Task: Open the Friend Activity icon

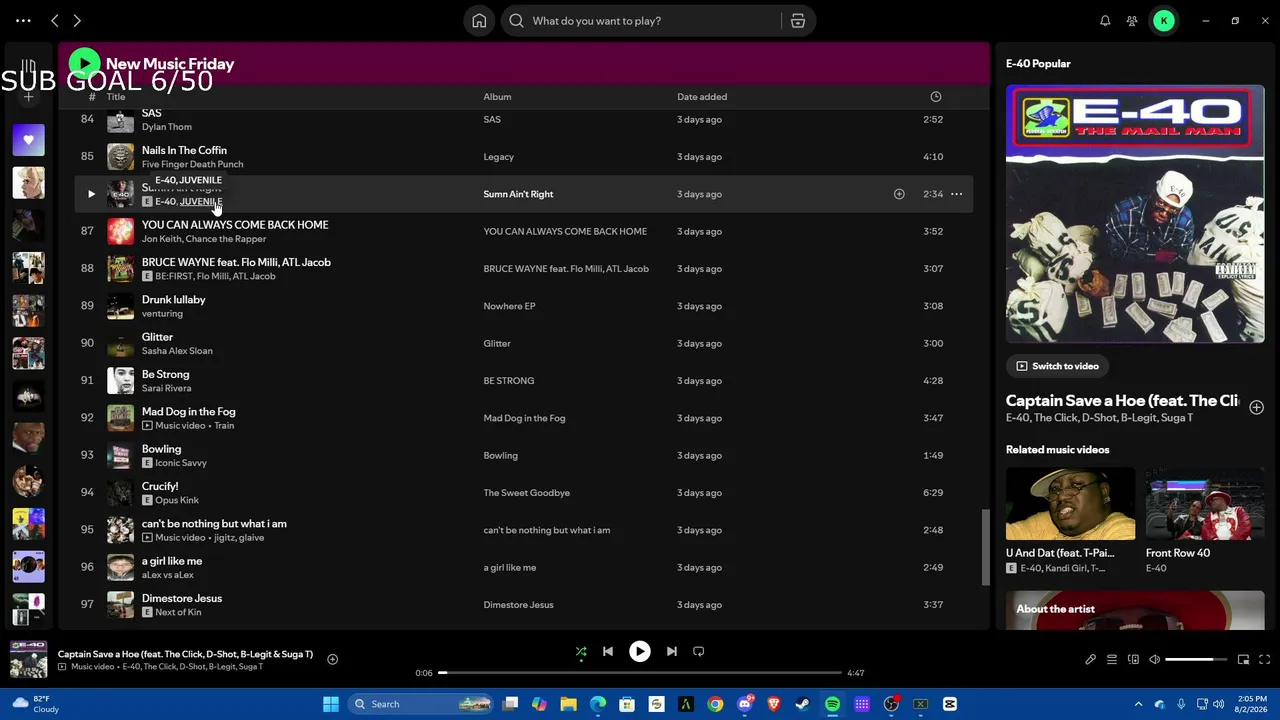Action: click(x=1132, y=21)
